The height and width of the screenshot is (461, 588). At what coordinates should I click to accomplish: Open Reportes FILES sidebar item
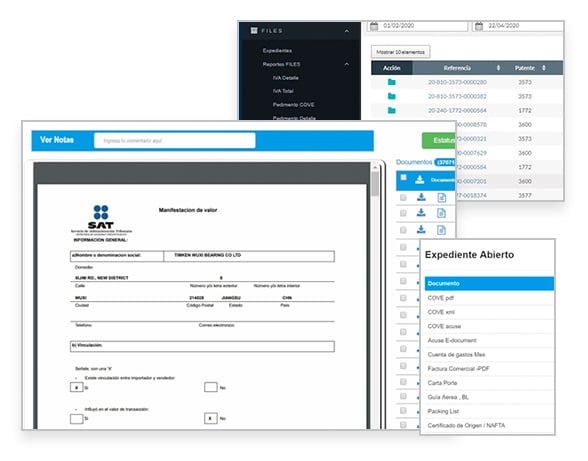(x=281, y=64)
